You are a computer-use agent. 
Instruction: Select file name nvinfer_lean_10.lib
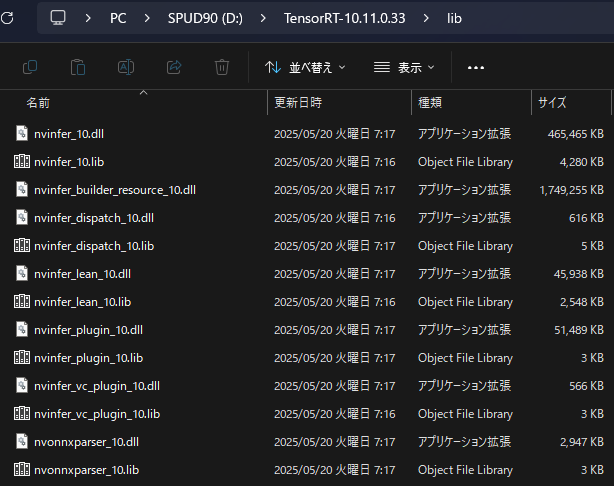(83, 302)
